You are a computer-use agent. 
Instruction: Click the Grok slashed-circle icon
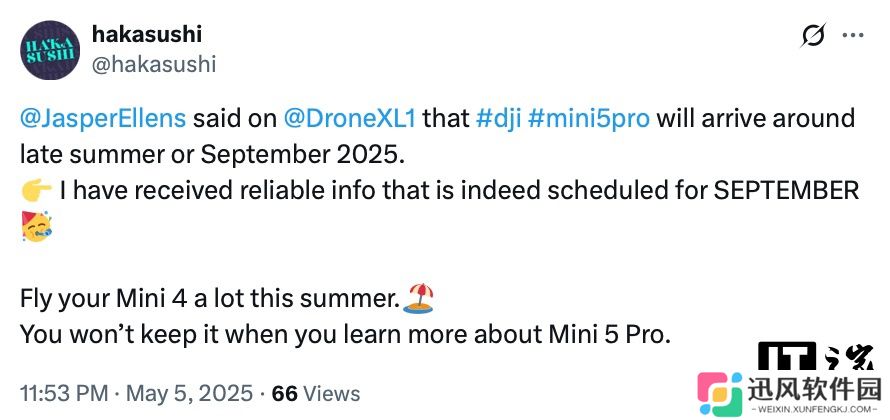(x=813, y=36)
